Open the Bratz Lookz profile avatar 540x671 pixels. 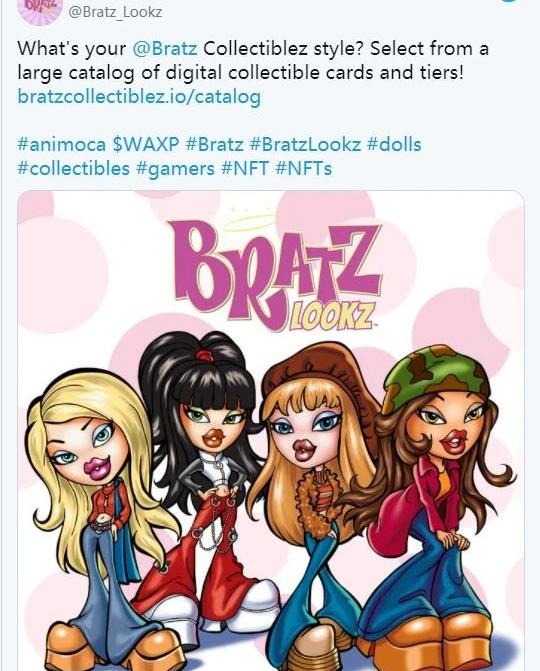coord(42,9)
